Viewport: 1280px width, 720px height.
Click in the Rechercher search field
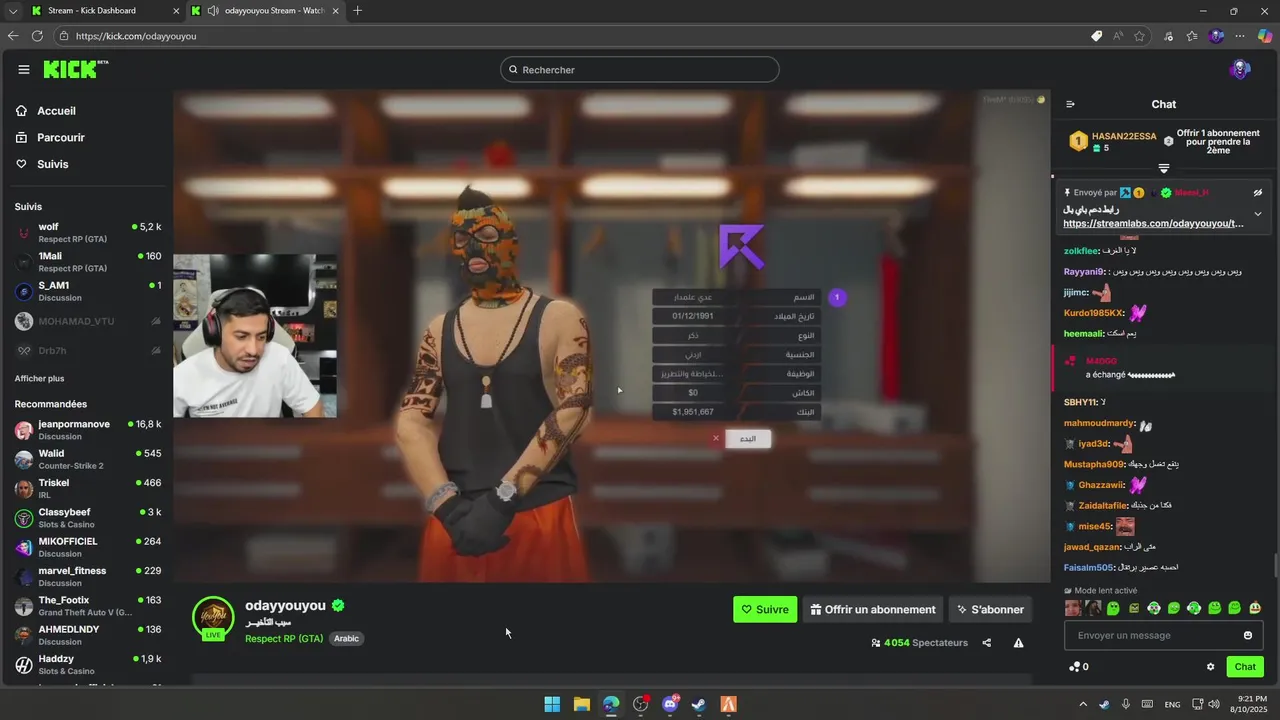[x=640, y=69]
